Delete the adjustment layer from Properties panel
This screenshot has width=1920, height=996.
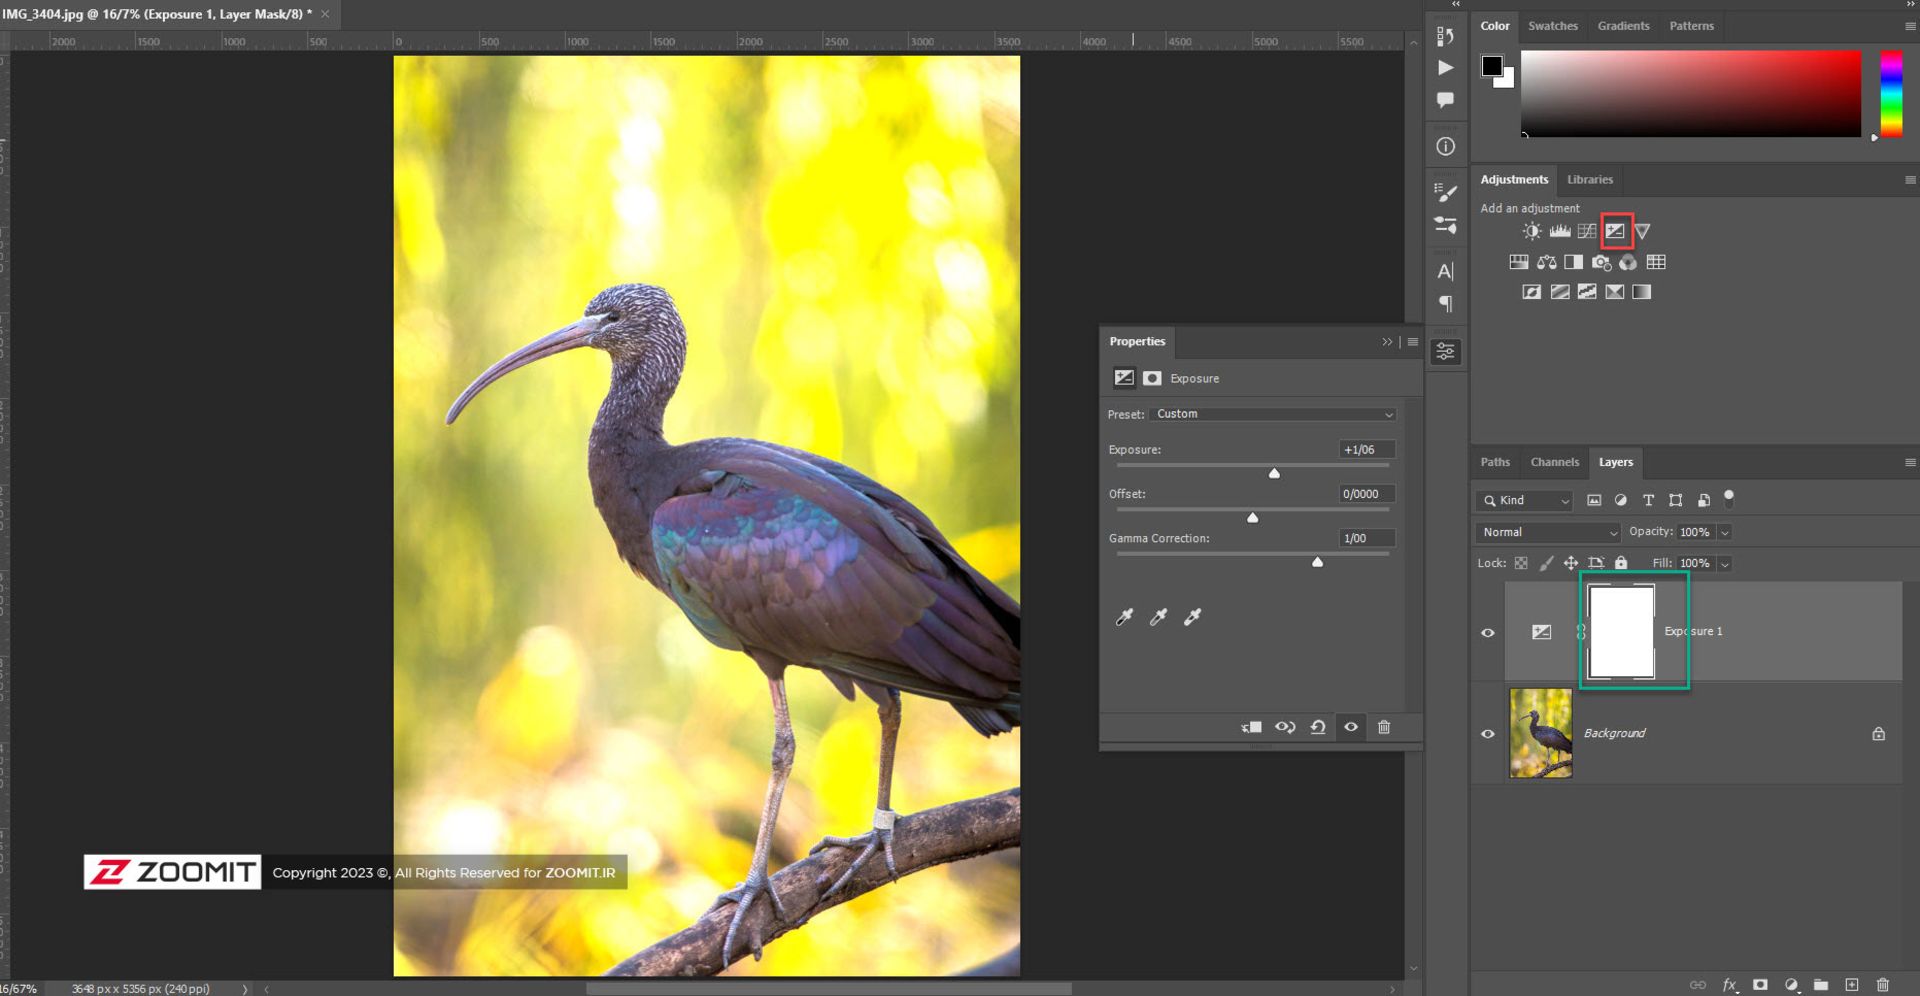coord(1384,727)
